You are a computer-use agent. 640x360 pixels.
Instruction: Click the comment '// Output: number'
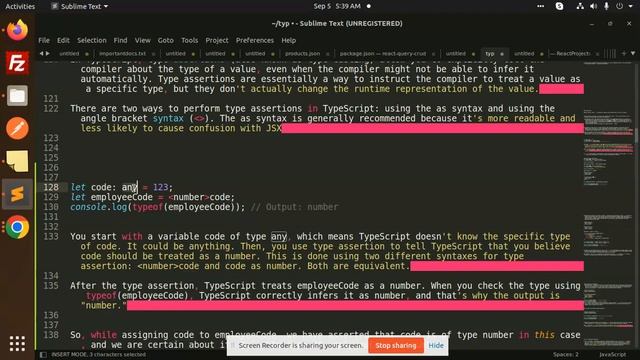pyautogui.click(x=294, y=207)
